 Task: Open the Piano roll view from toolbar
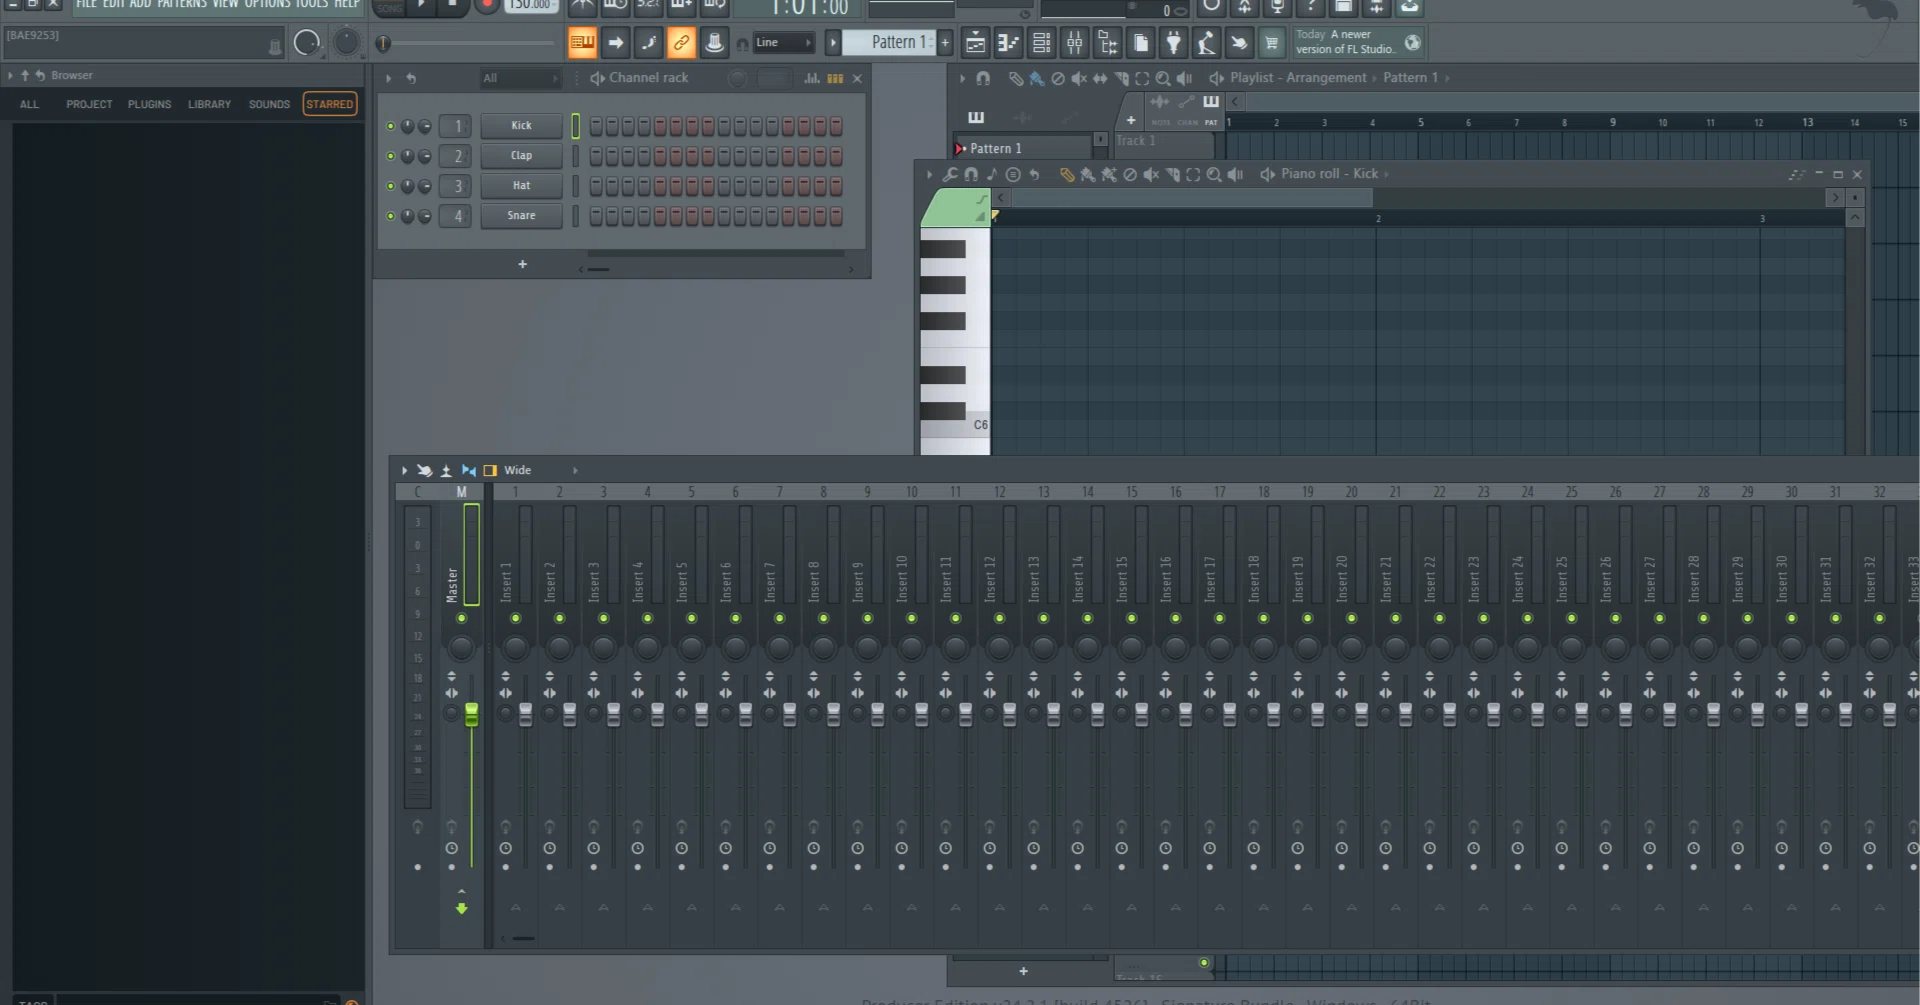click(x=1008, y=43)
